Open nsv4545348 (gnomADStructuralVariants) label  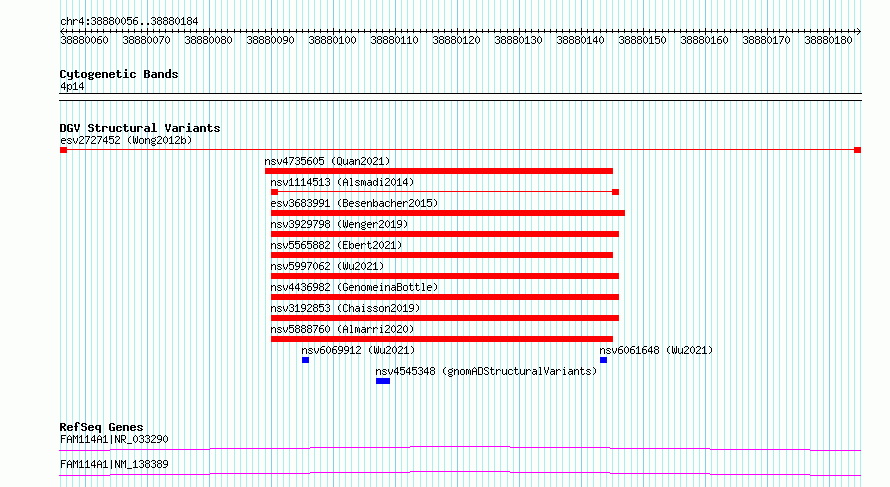point(486,371)
